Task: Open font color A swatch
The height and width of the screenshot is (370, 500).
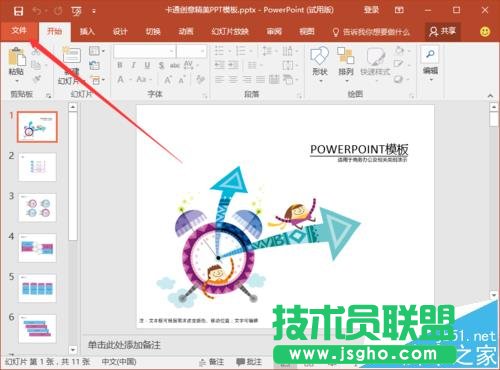Action: point(120,80)
